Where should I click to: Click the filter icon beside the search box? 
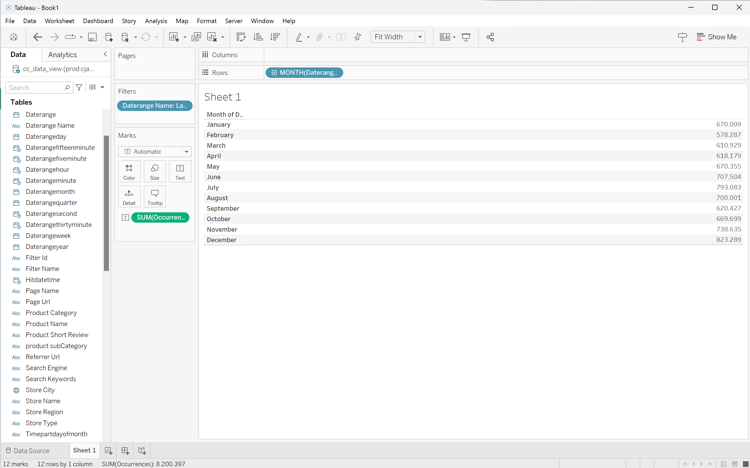click(x=79, y=87)
